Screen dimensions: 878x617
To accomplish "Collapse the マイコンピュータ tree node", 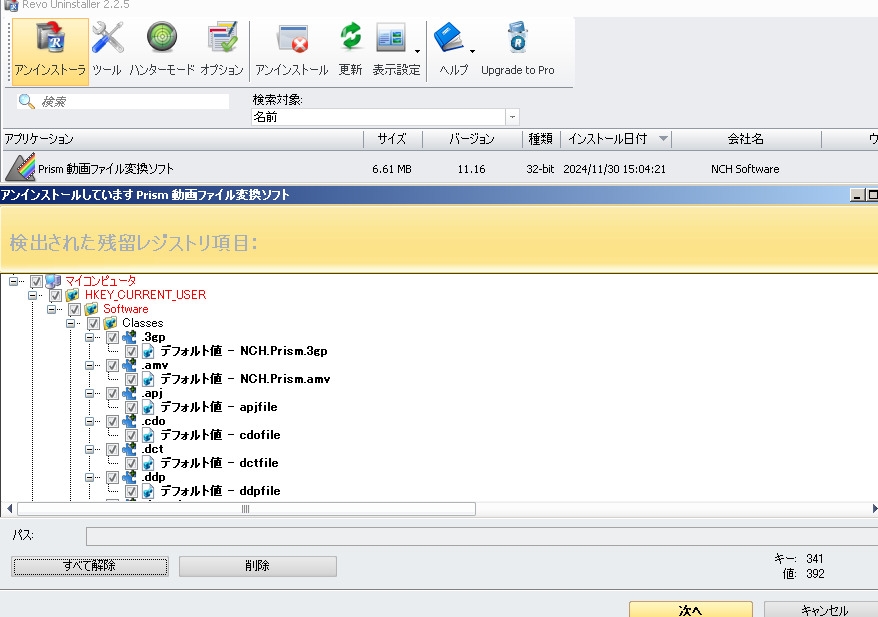I will tap(13, 281).
